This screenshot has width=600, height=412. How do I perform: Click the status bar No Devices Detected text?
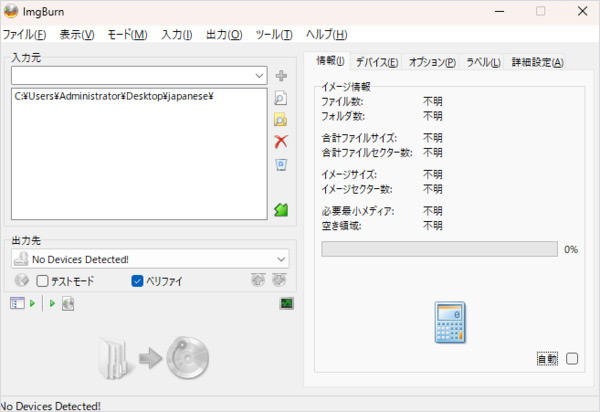click(51, 406)
